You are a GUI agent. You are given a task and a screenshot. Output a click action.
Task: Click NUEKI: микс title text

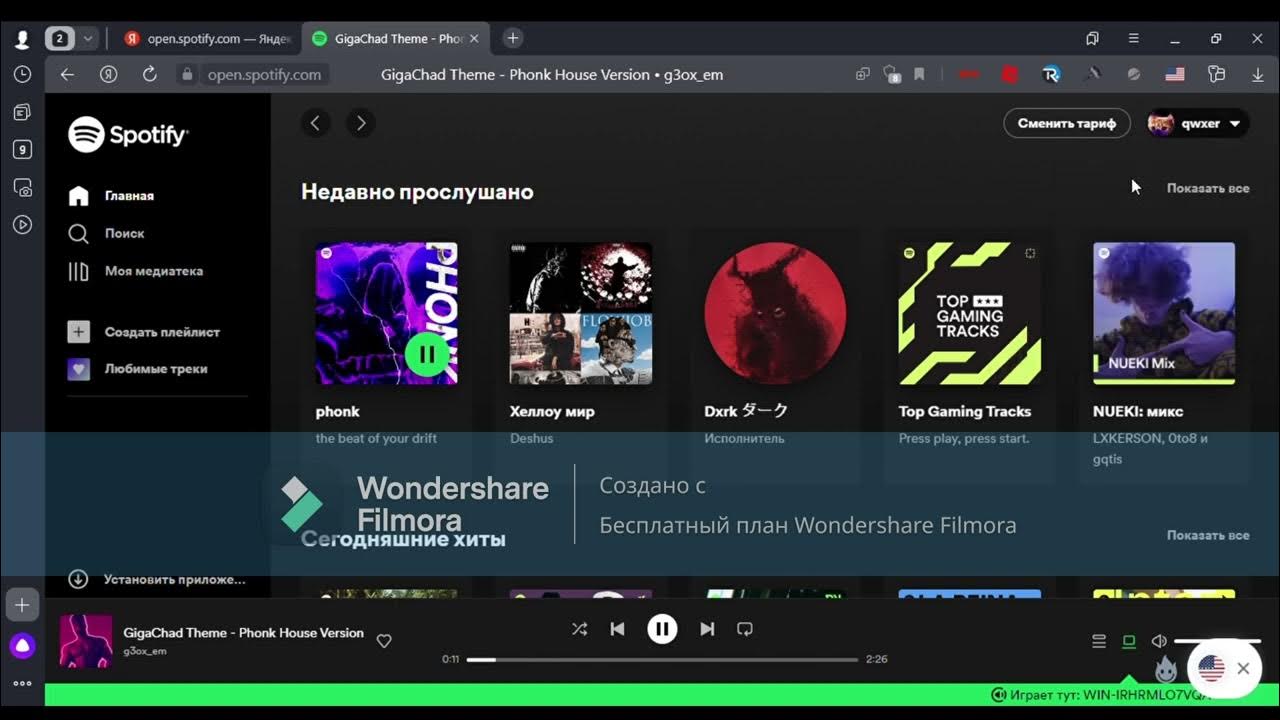coord(1139,411)
